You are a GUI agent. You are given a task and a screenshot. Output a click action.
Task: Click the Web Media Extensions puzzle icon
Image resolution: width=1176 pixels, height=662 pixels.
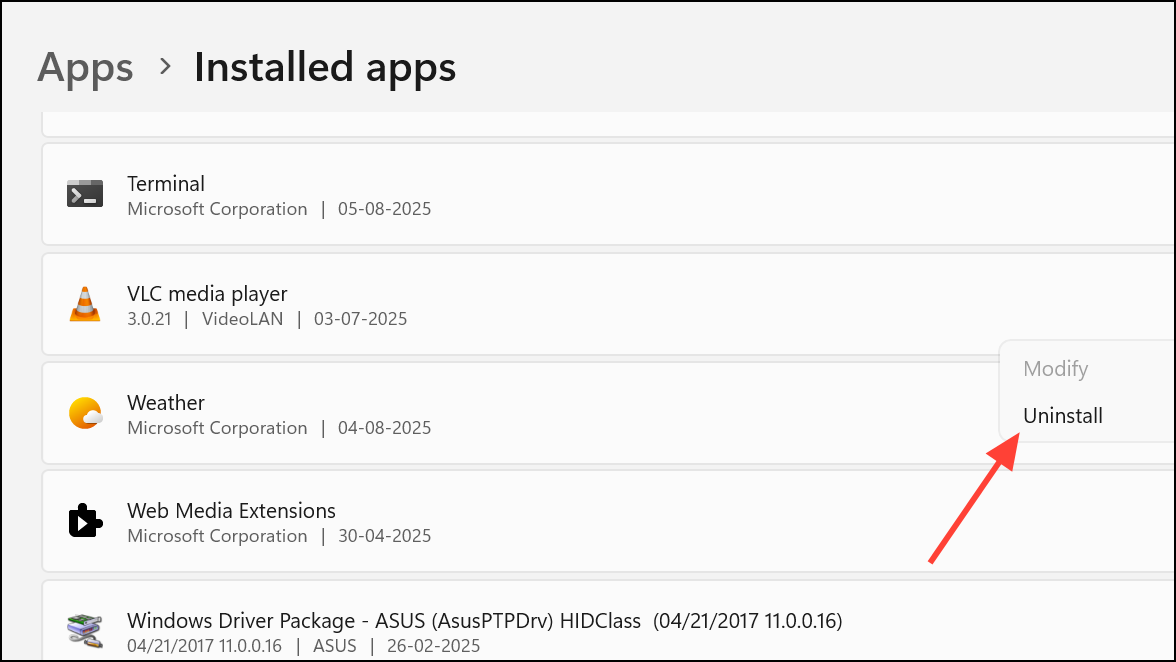[85, 521]
